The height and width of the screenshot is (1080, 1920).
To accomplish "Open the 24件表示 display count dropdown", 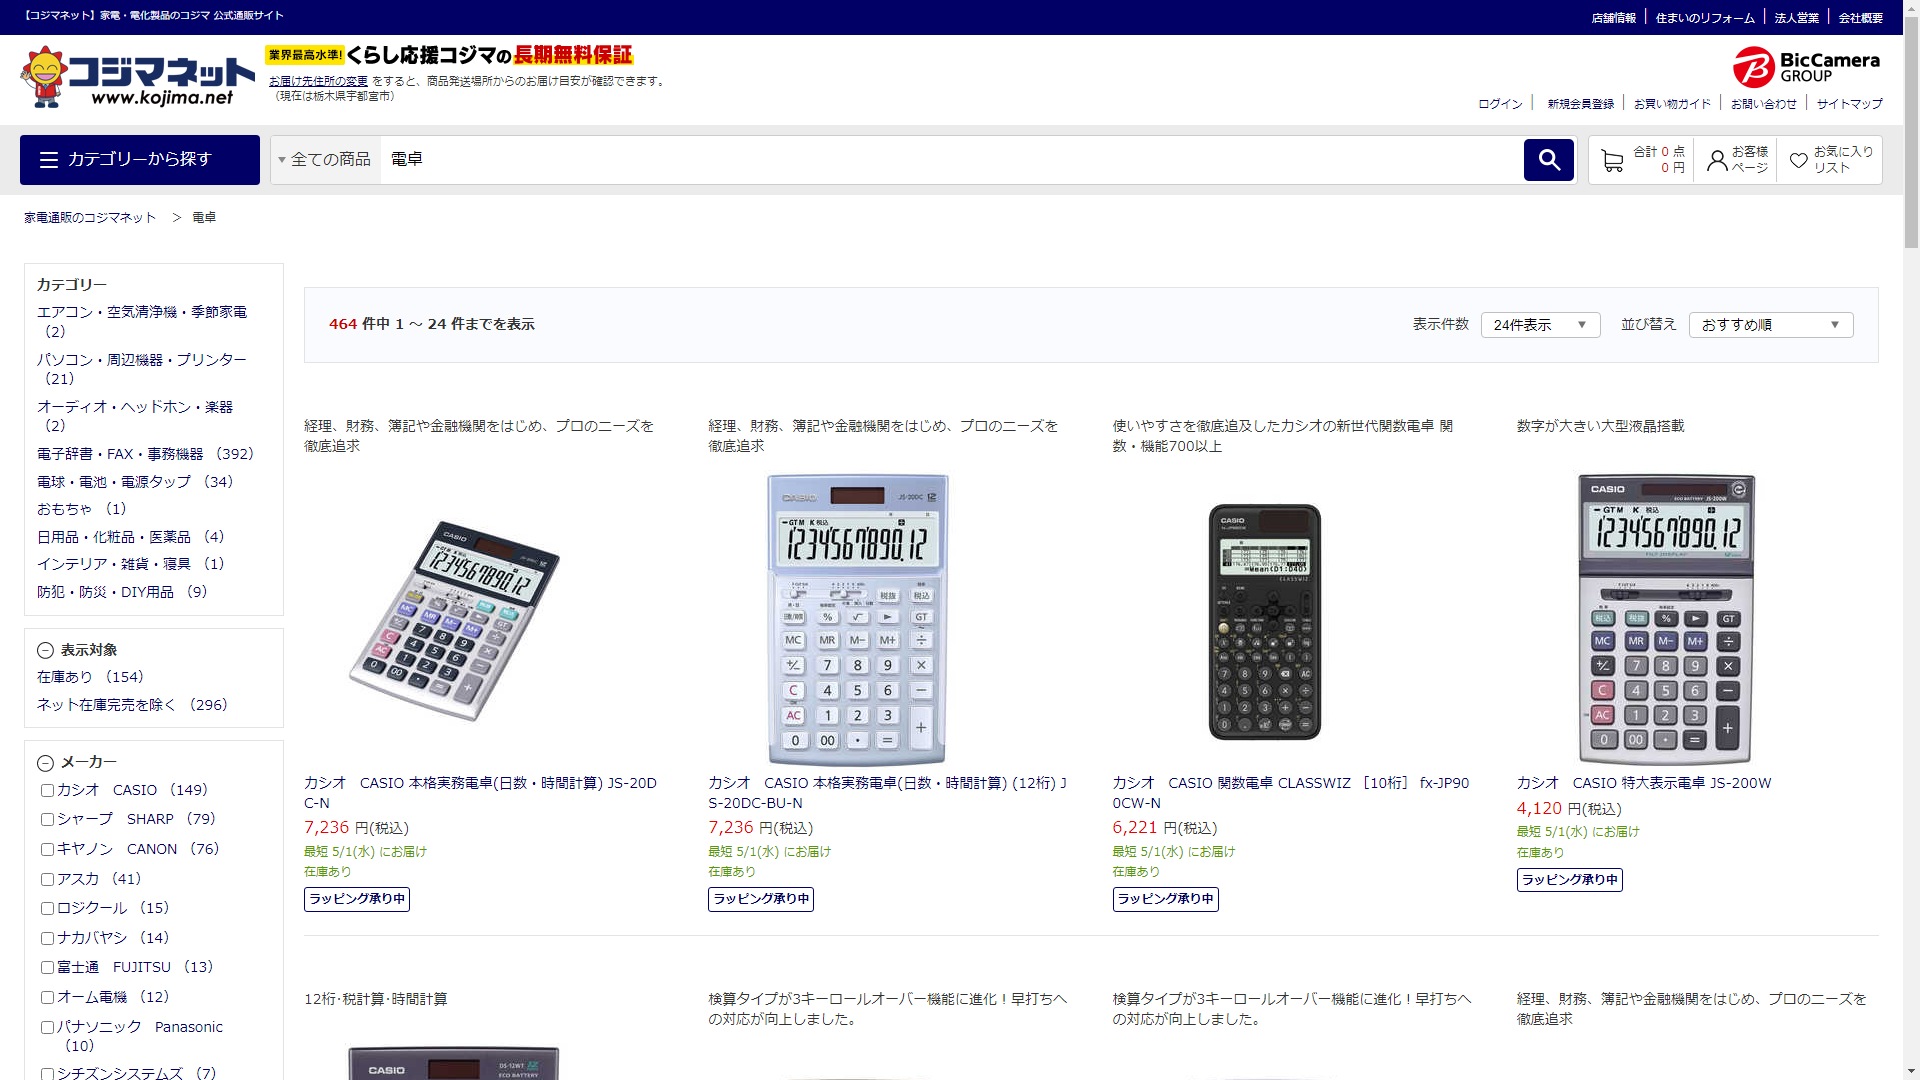I will click(1540, 325).
